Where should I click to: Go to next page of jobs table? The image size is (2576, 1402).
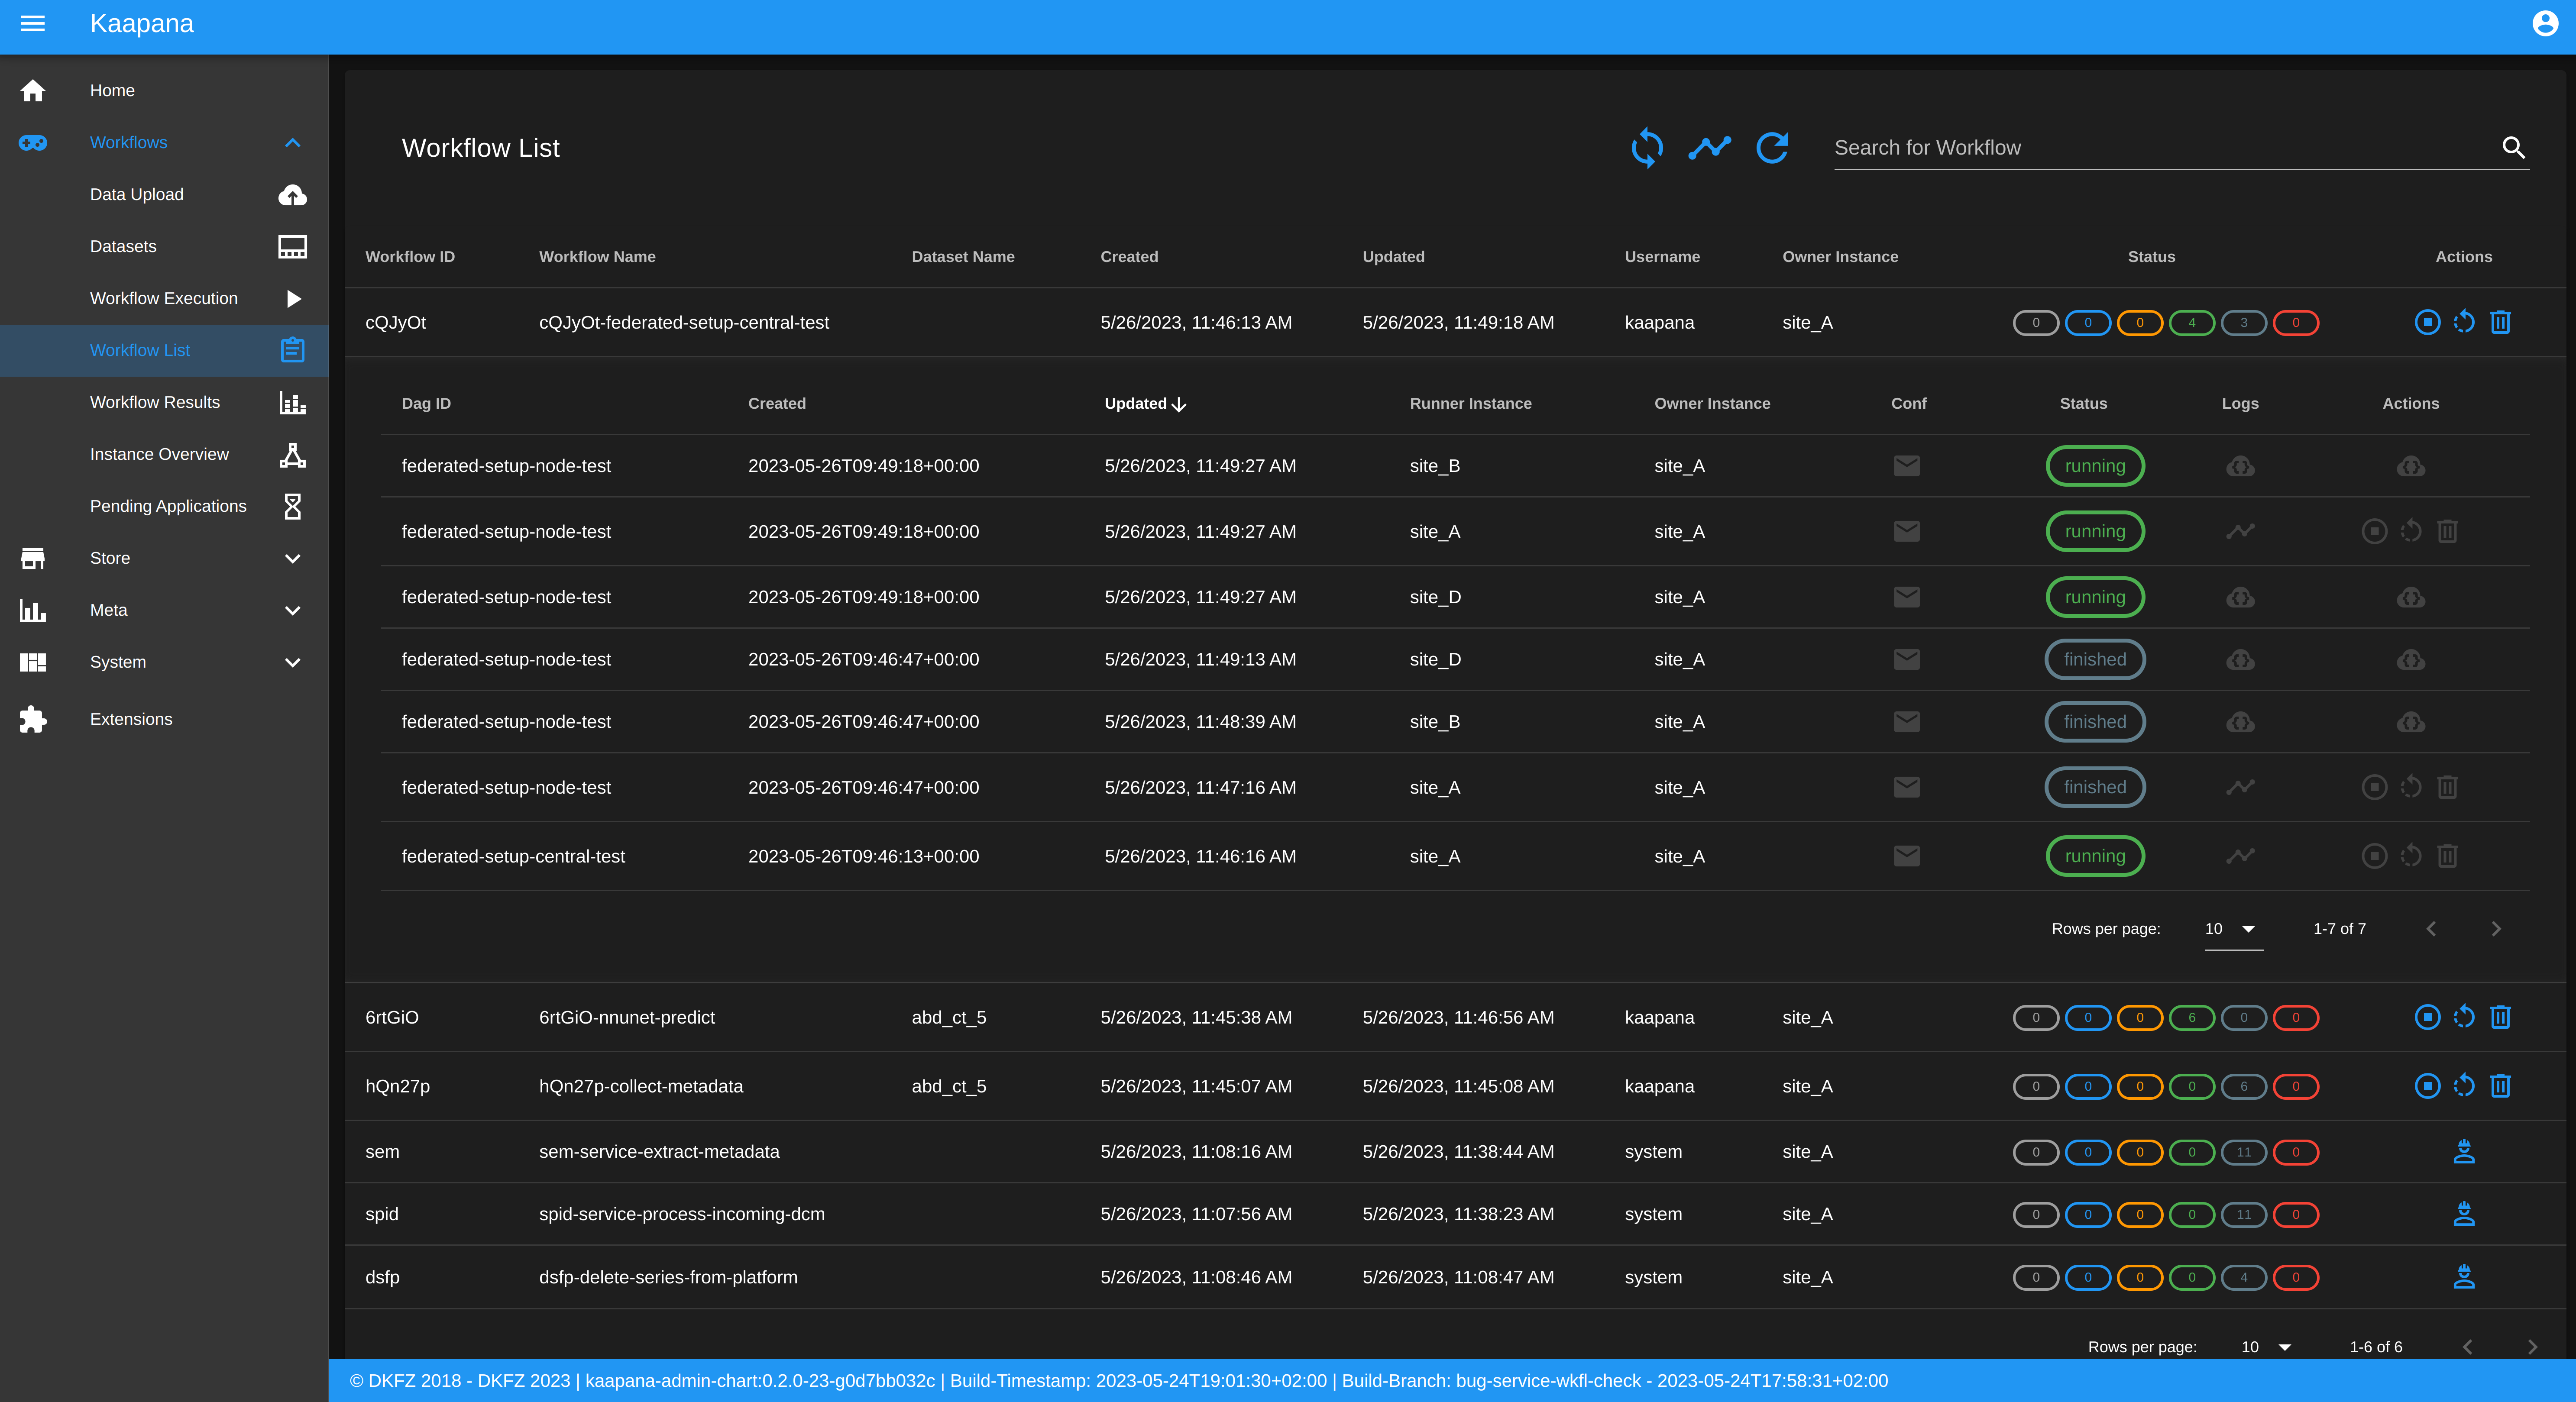pos(2495,929)
